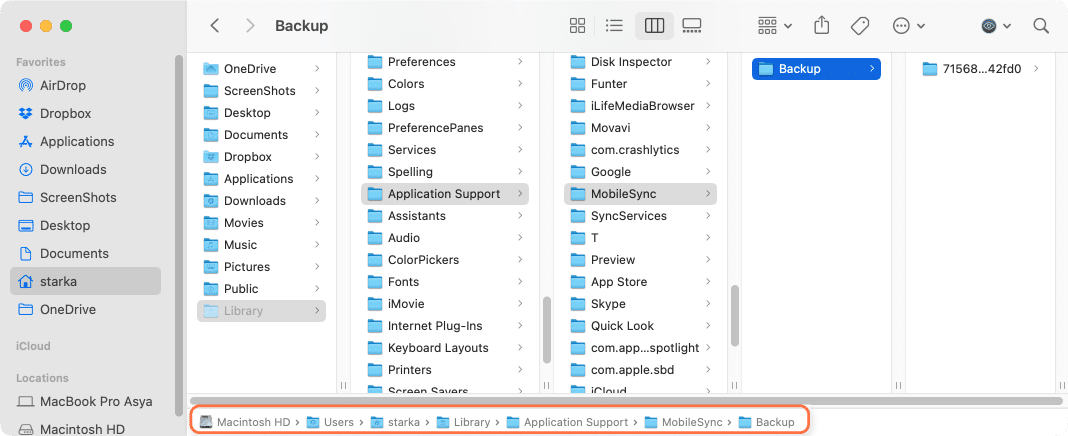1068x436 pixels.
Task: Open the Group By dropdown in toolbar
Action: pos(774,26)
